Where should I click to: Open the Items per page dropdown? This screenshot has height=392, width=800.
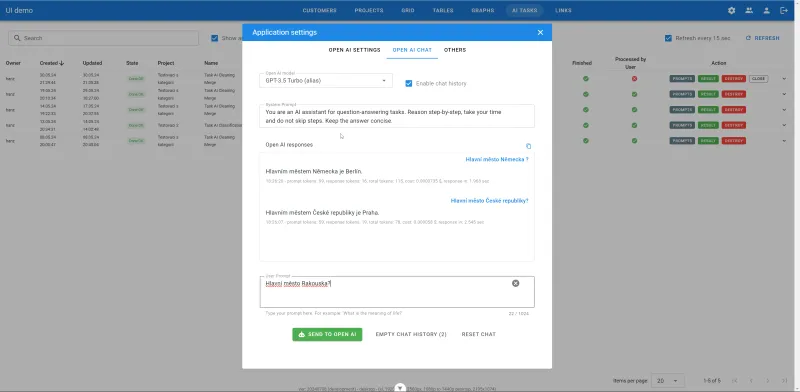(x=668, y=381)
